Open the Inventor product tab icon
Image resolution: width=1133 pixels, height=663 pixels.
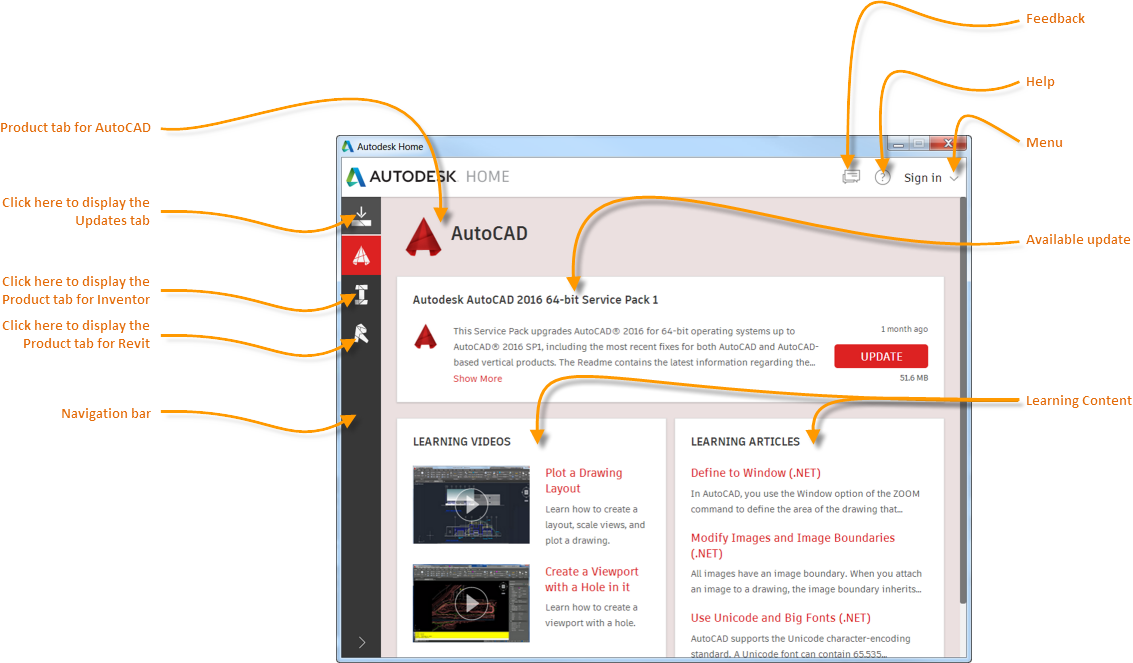click(x=360, y=294)
